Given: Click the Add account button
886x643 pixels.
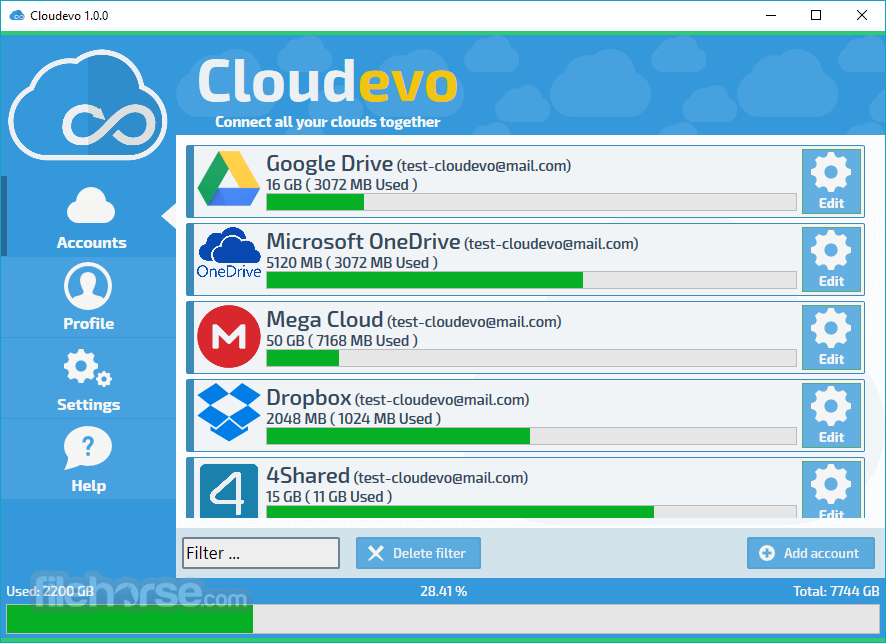Looking at the screenshot, I should point(811,553).
